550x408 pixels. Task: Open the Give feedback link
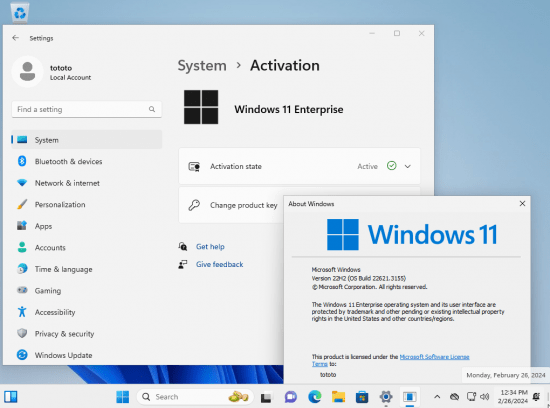tap(220, 265)
